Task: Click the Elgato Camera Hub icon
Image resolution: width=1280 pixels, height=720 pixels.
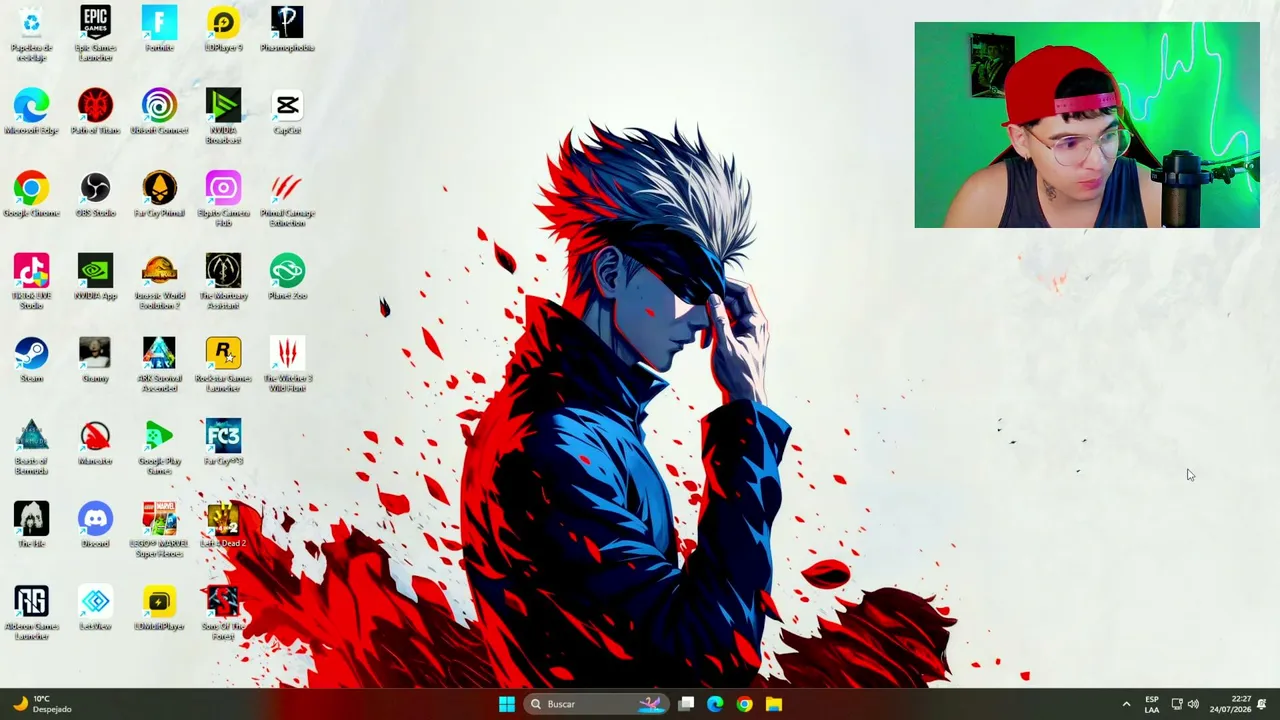Action: 223,199
